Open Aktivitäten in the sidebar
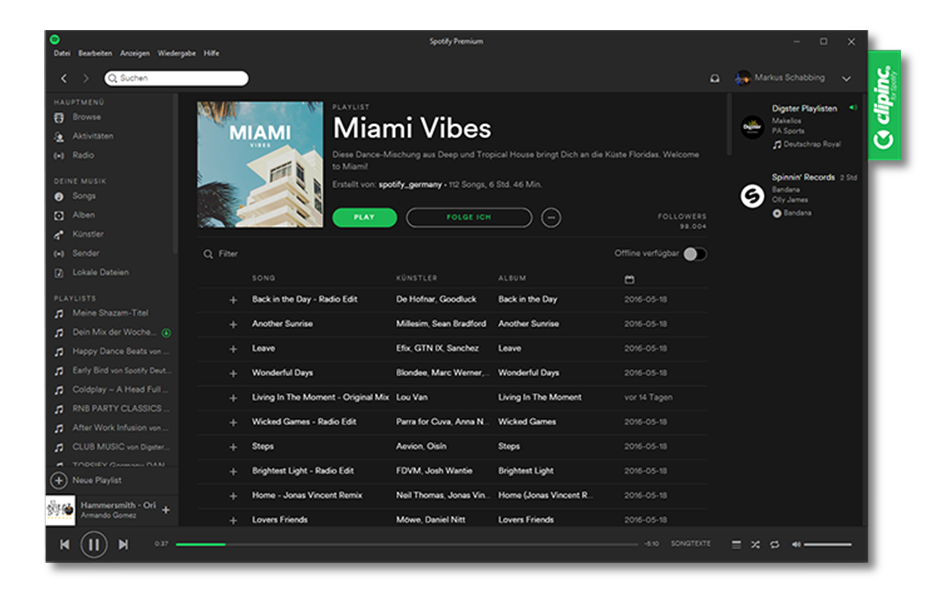950x590 pixels. (92, 136)
